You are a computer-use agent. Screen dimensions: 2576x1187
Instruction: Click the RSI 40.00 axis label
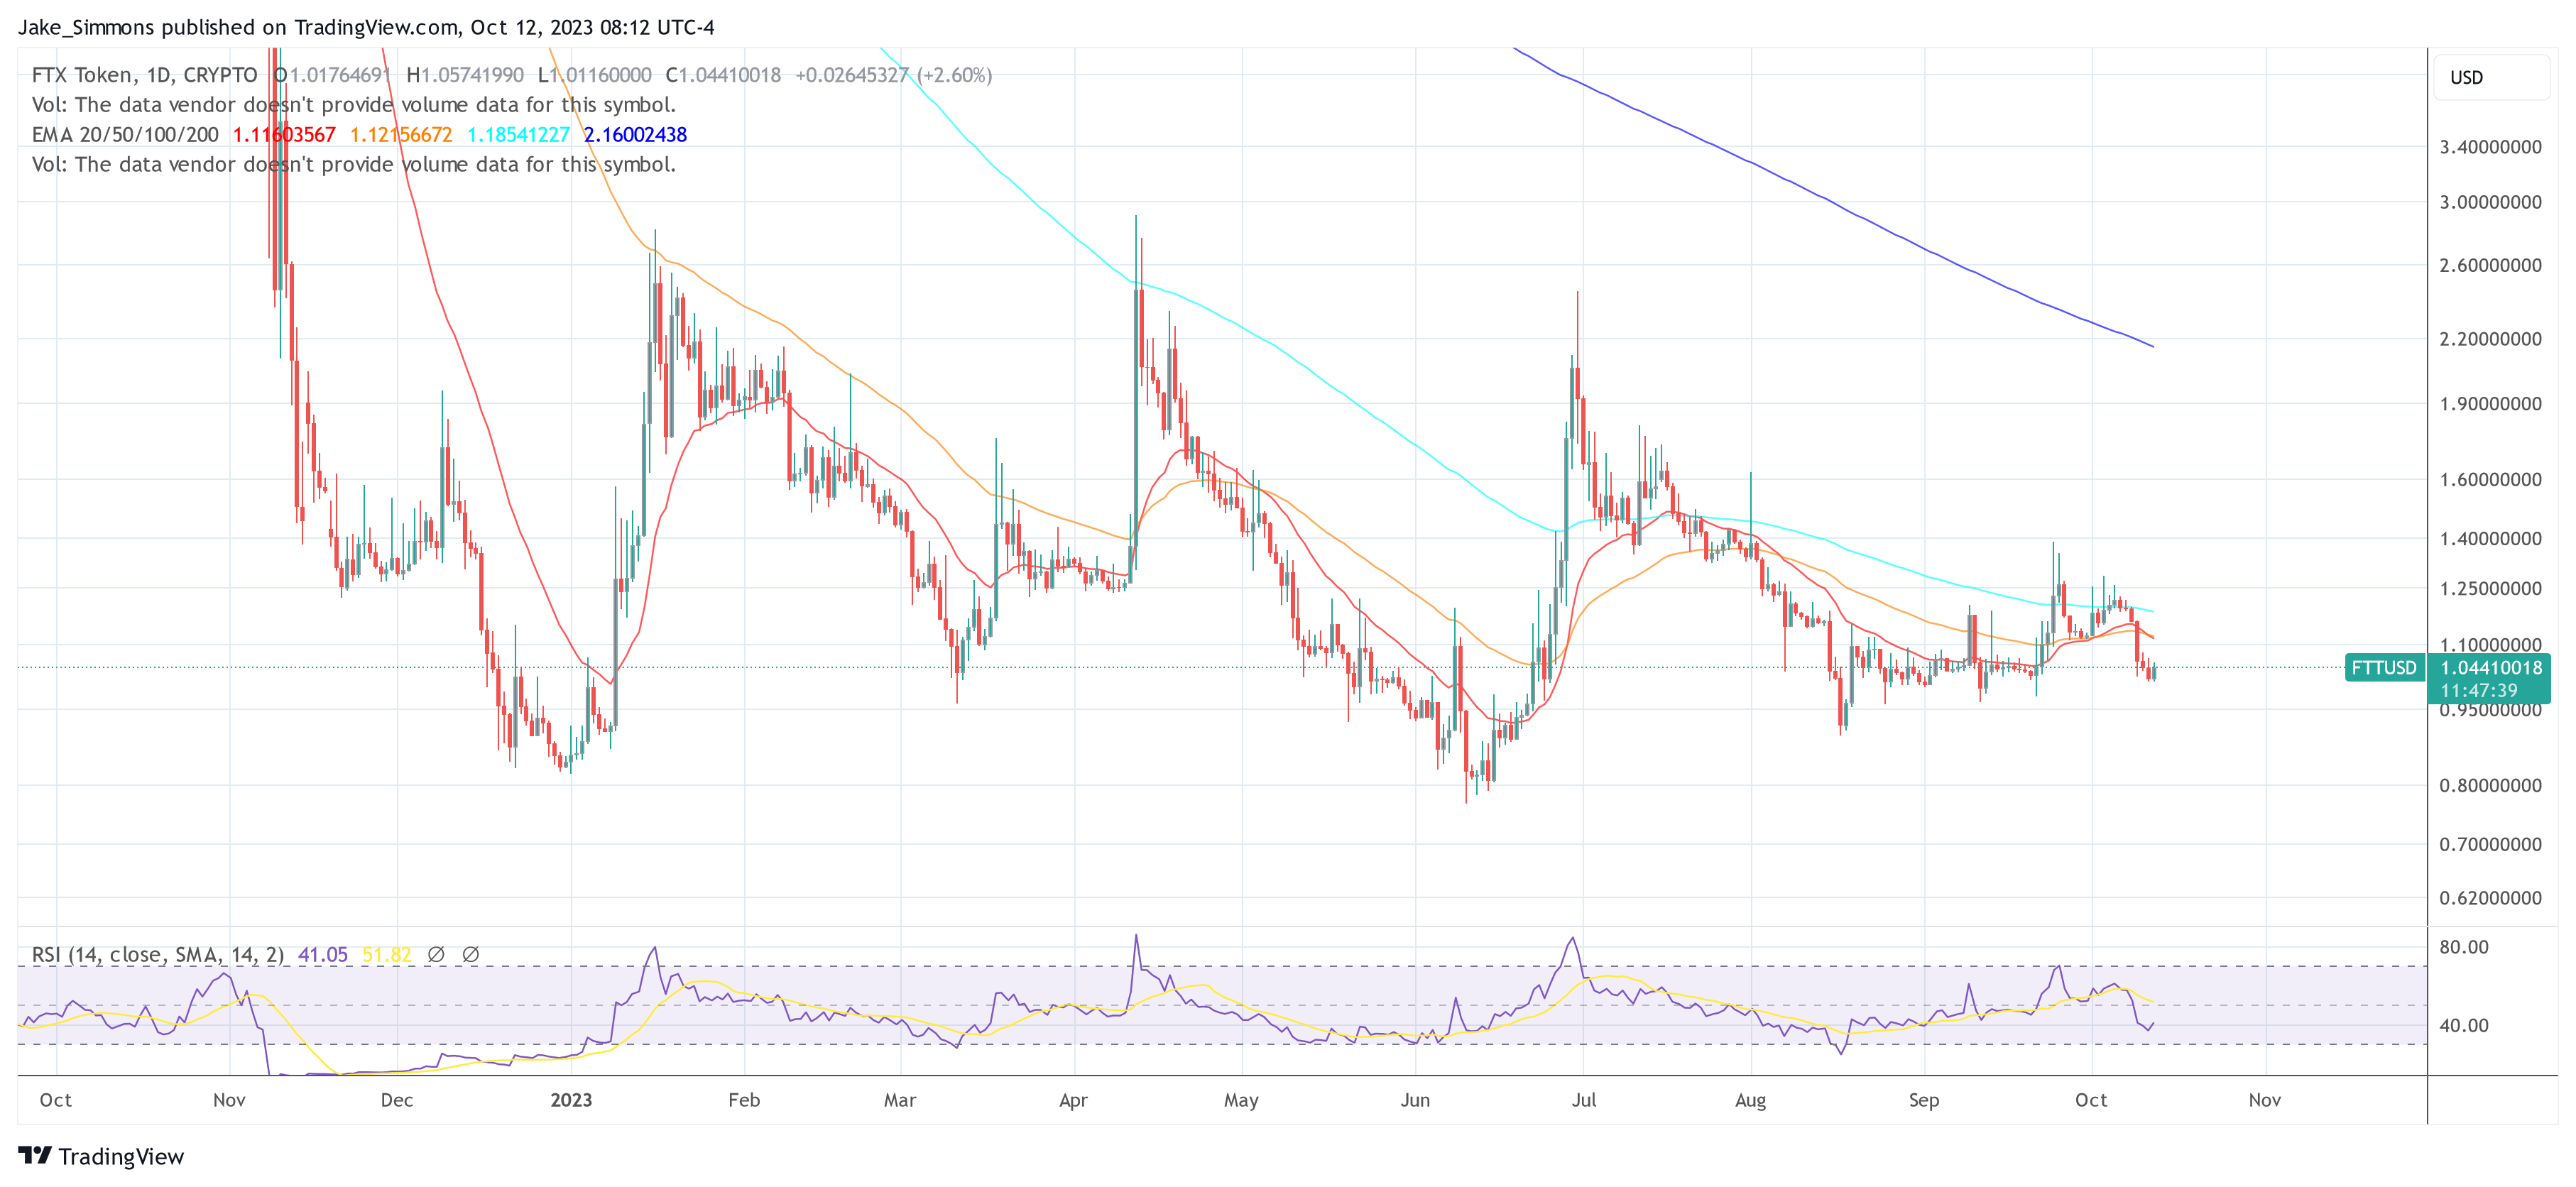click(2463, 1025)
